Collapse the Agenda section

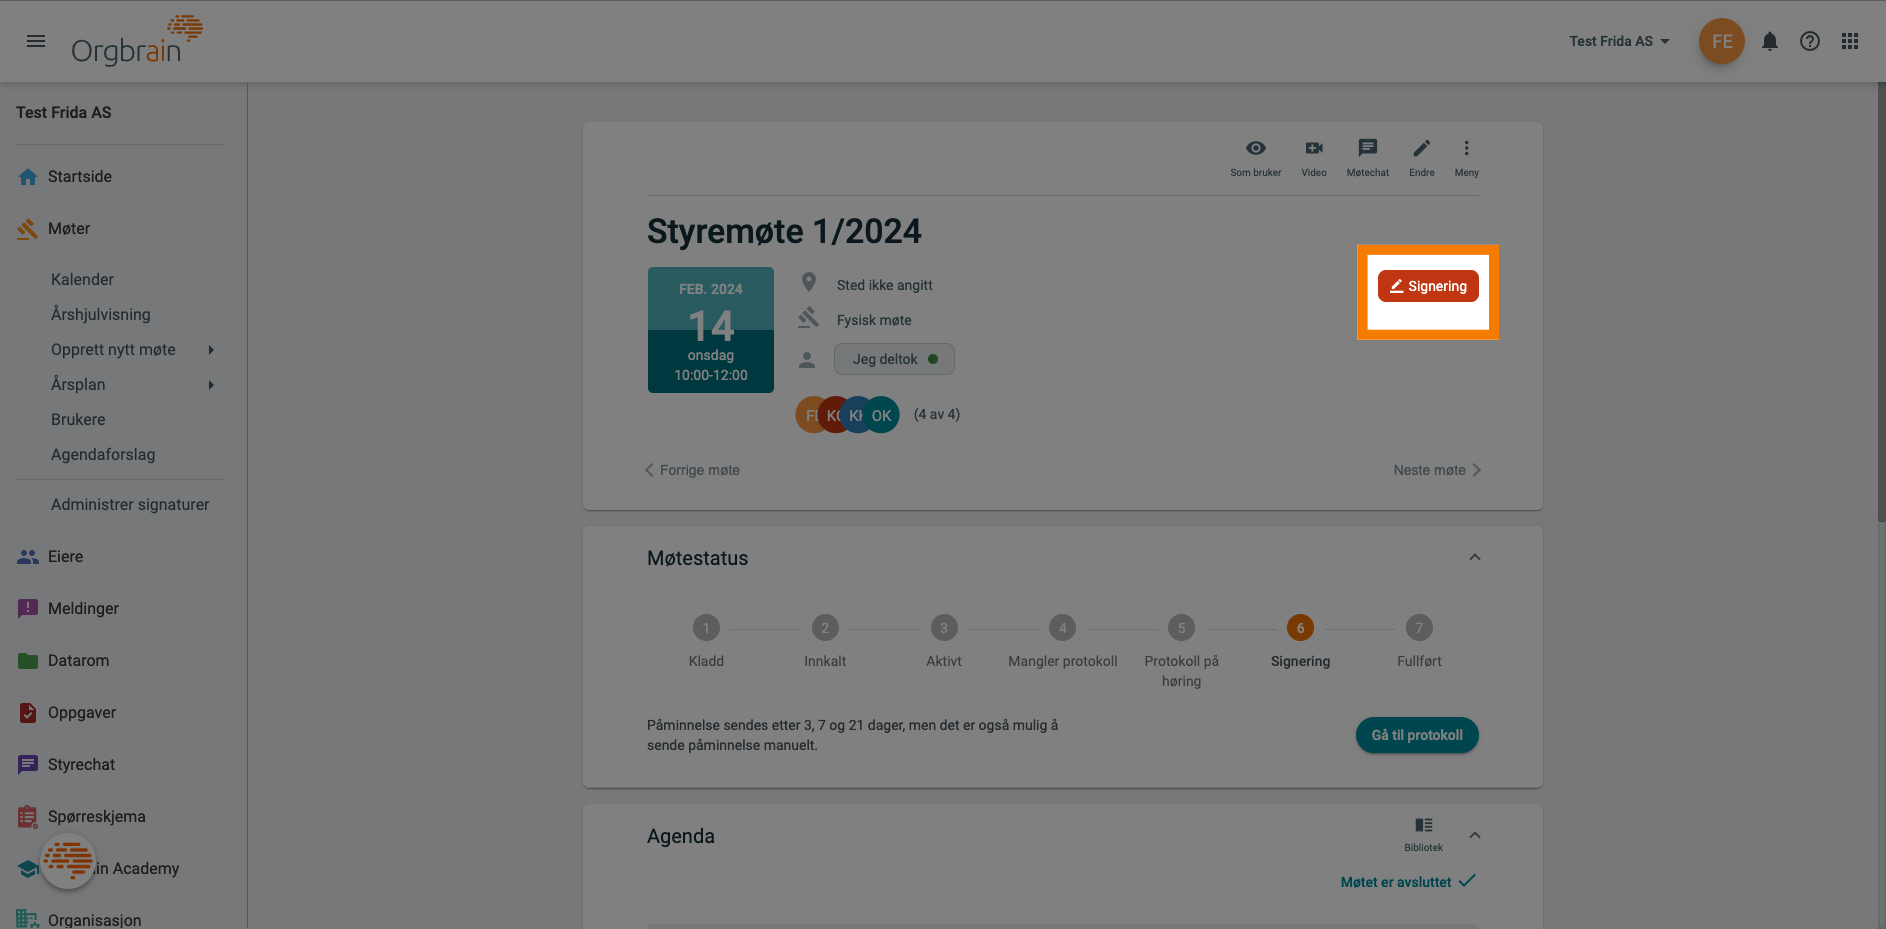point(1475,835)
